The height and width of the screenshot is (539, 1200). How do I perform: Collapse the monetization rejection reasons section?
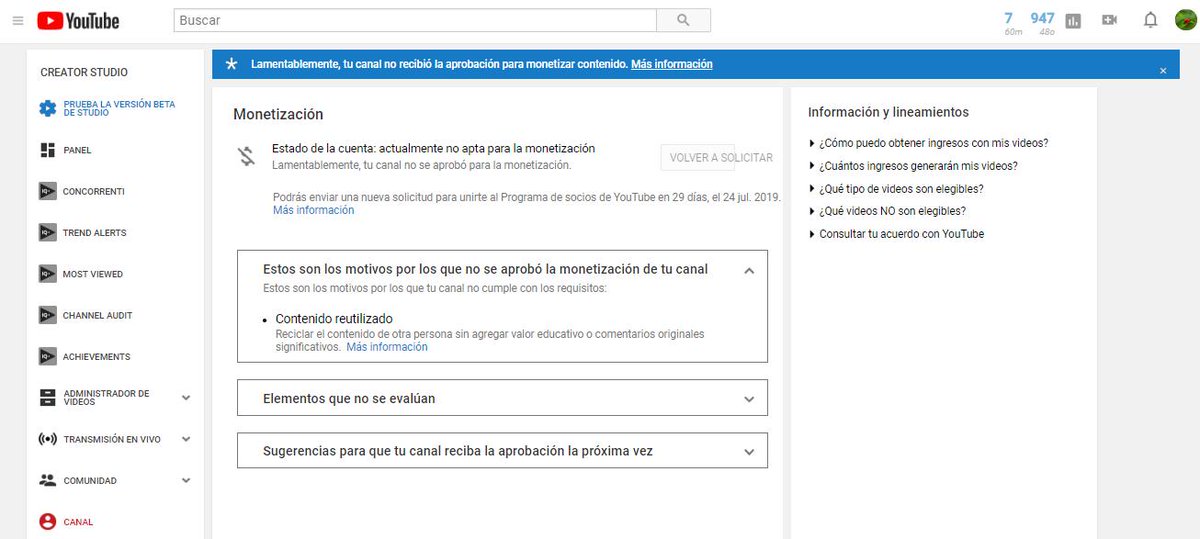749,270
